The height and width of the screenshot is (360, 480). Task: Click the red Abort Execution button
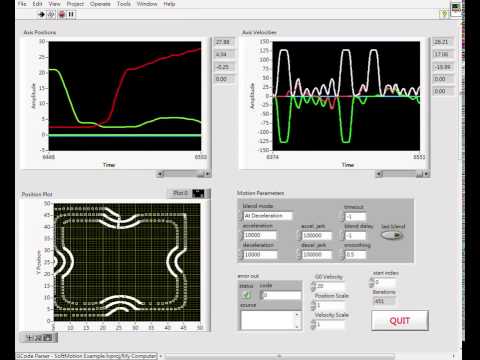tap(62, 14)
